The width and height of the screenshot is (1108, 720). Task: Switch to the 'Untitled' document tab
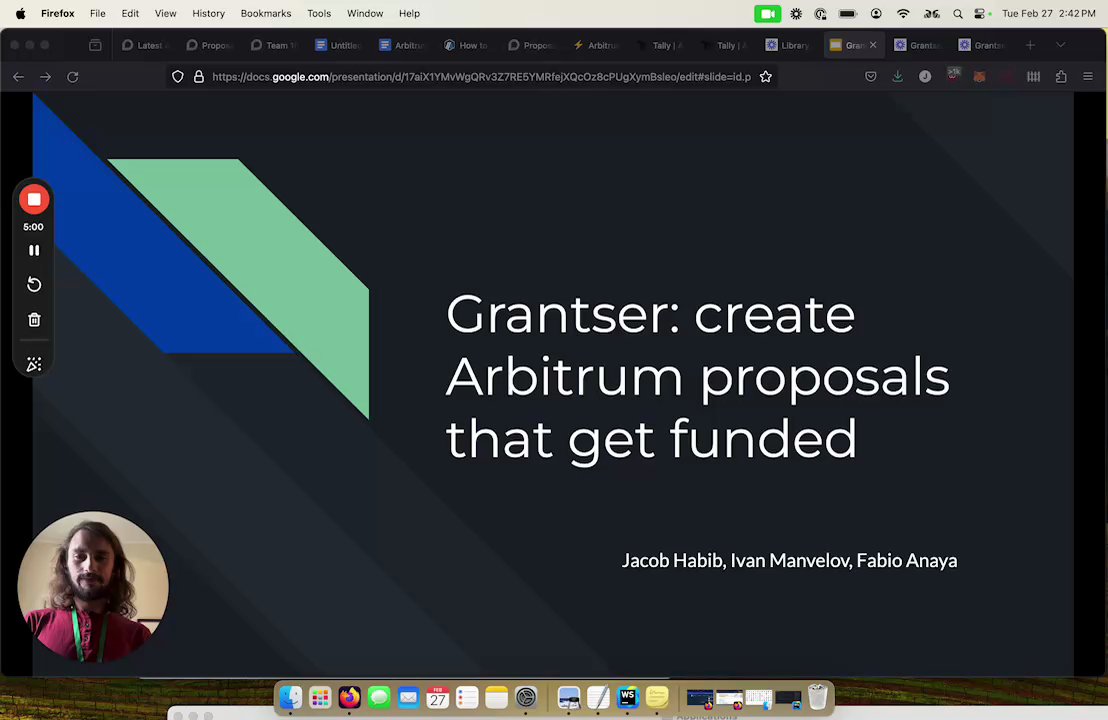click(x=338, y=45)
